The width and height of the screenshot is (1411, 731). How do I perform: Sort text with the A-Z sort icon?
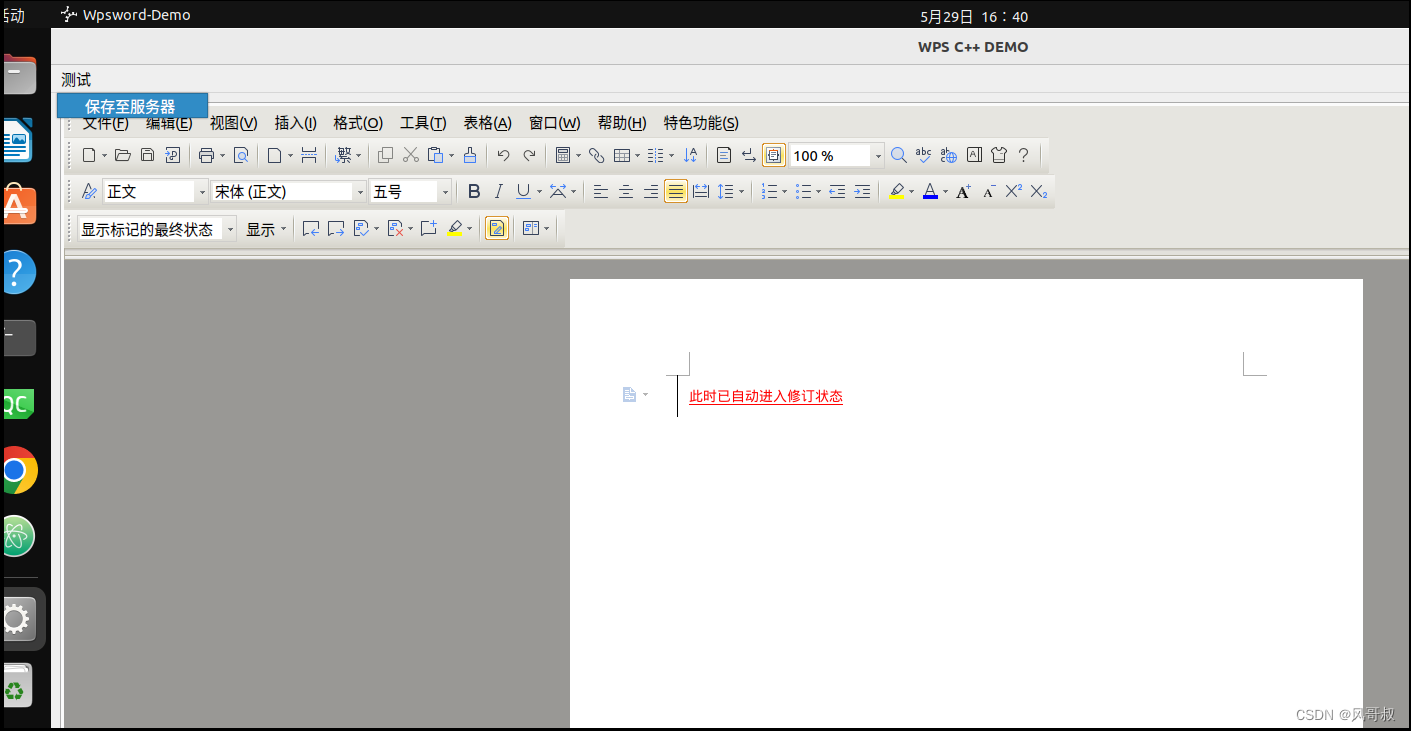coord(690,155)
